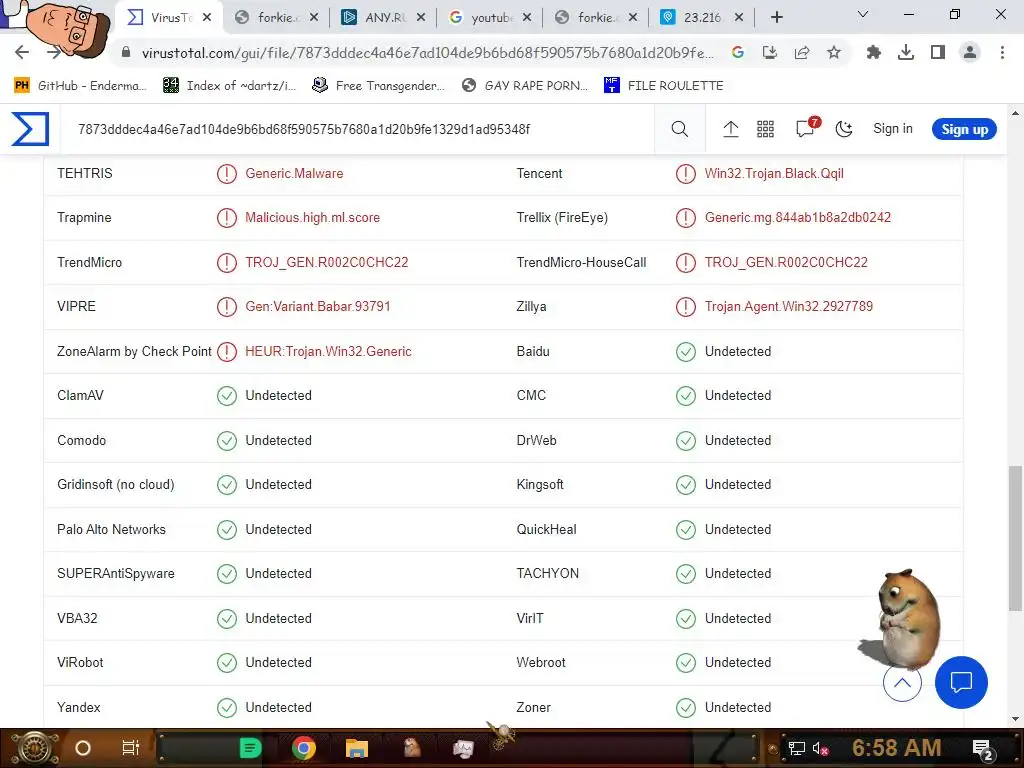
Task: Click the Malicious.high.ml.score Trapmine result
Action: click(312, 217)
